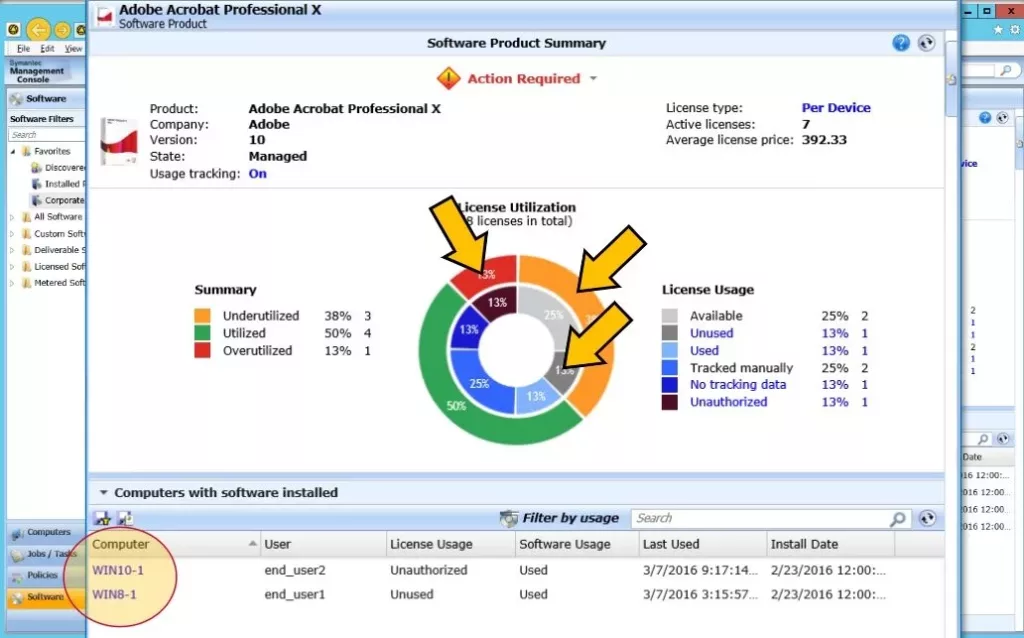Viewport: 1024px width, 638px height.
Task: Click the end_user2 cell
Action: tap(295, 570)
